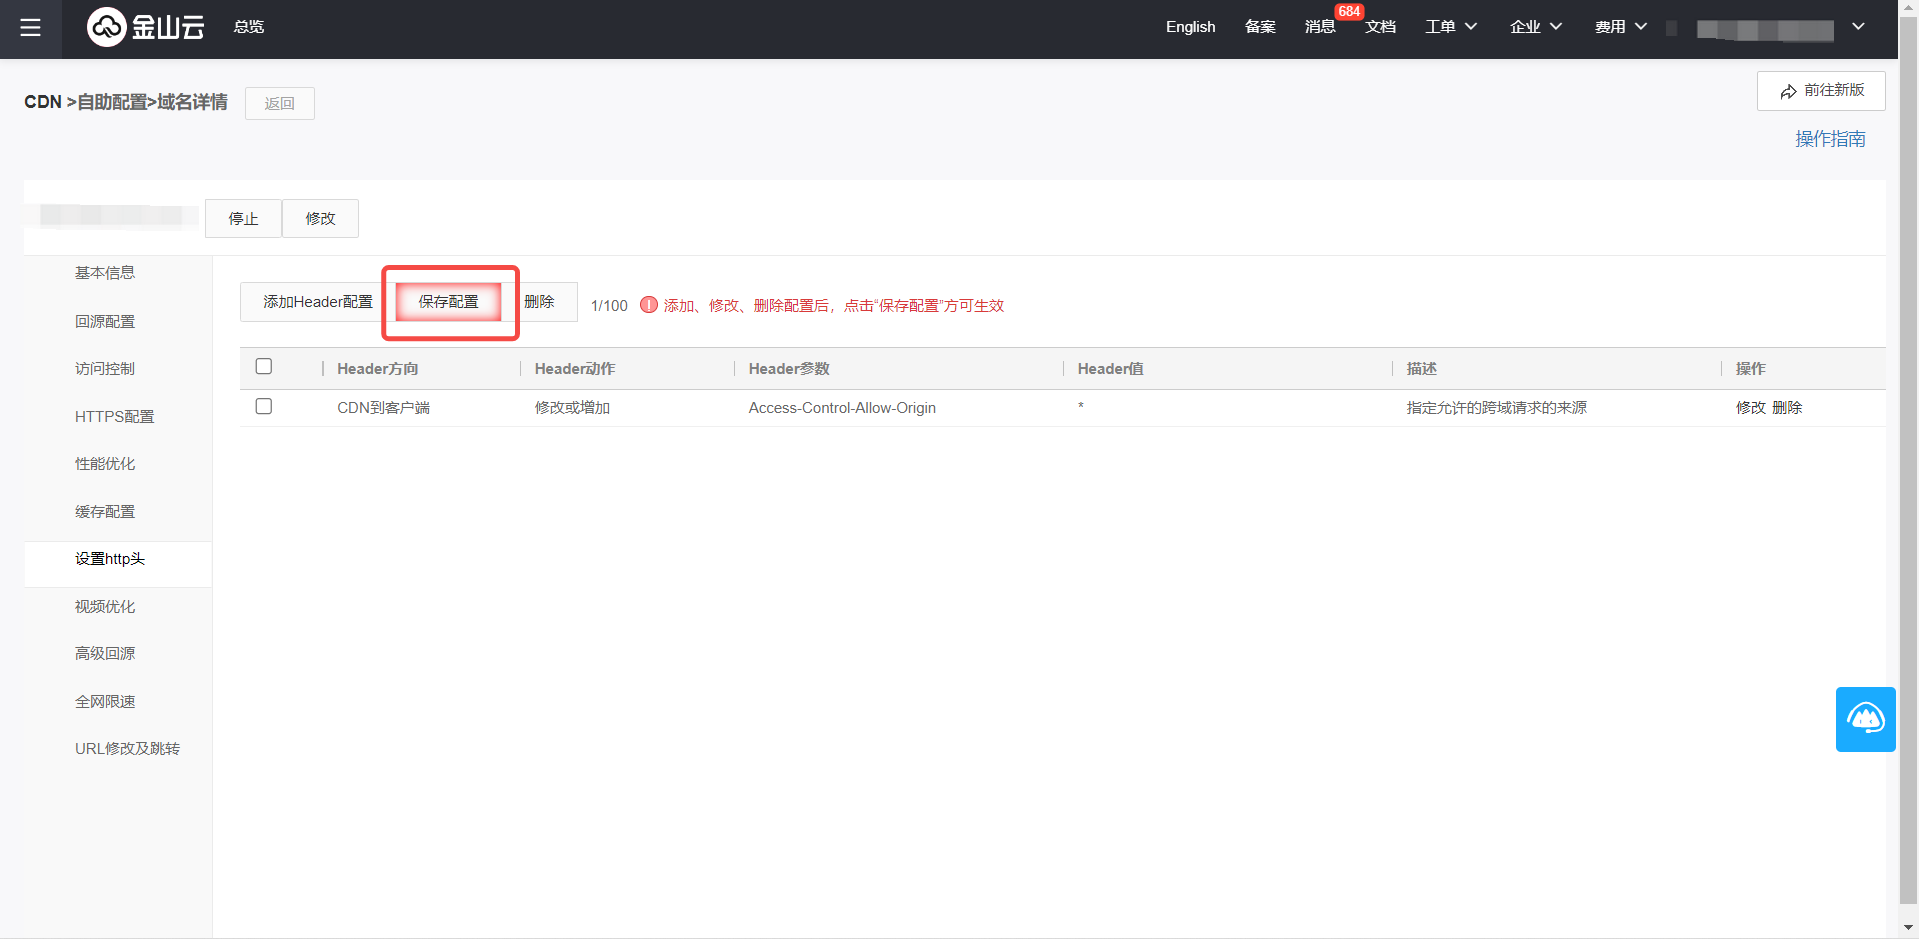Click 修改 in the table row
The width and height of the screenshot is (1919, 939).
coord(1750,408)
